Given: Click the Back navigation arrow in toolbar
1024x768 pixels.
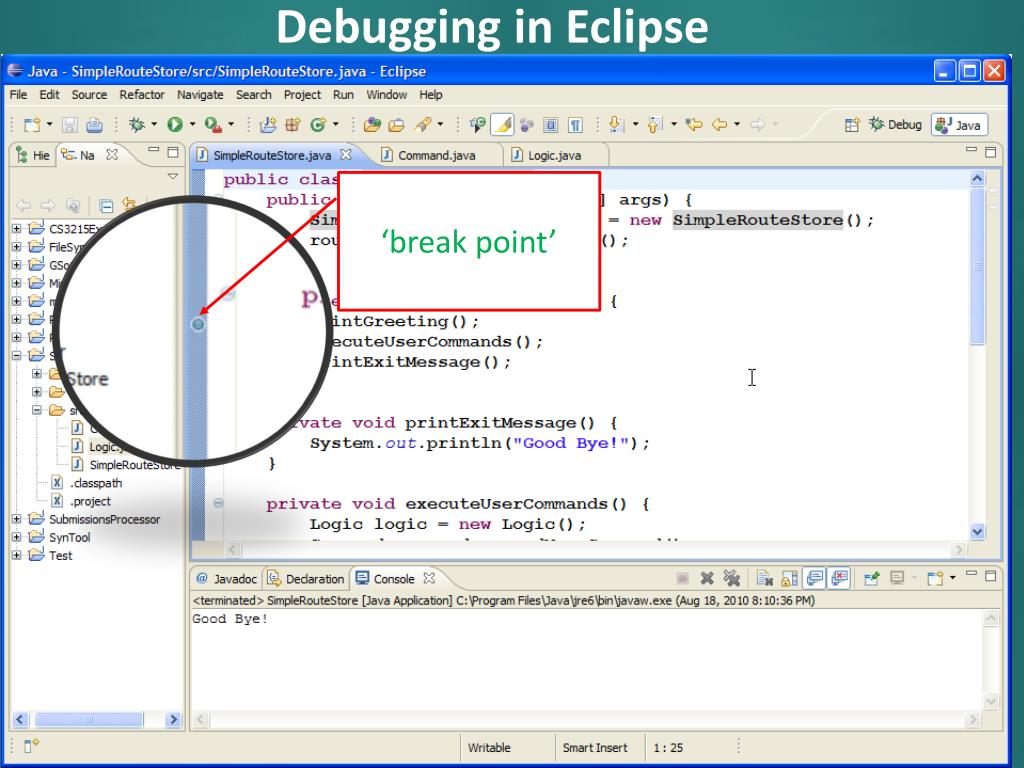Looking at the screenshot, I should [720, 124].
